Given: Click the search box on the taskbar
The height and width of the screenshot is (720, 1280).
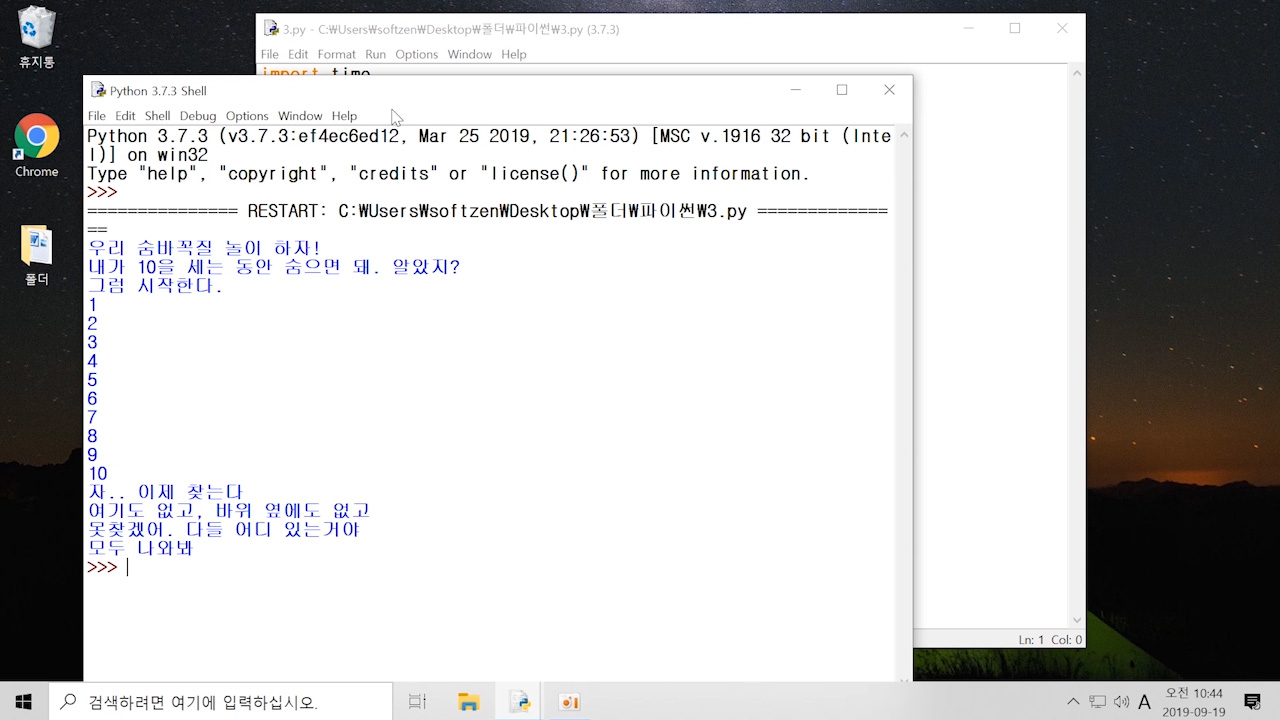Looking at the screenshot, I should (x=220, y=702).
